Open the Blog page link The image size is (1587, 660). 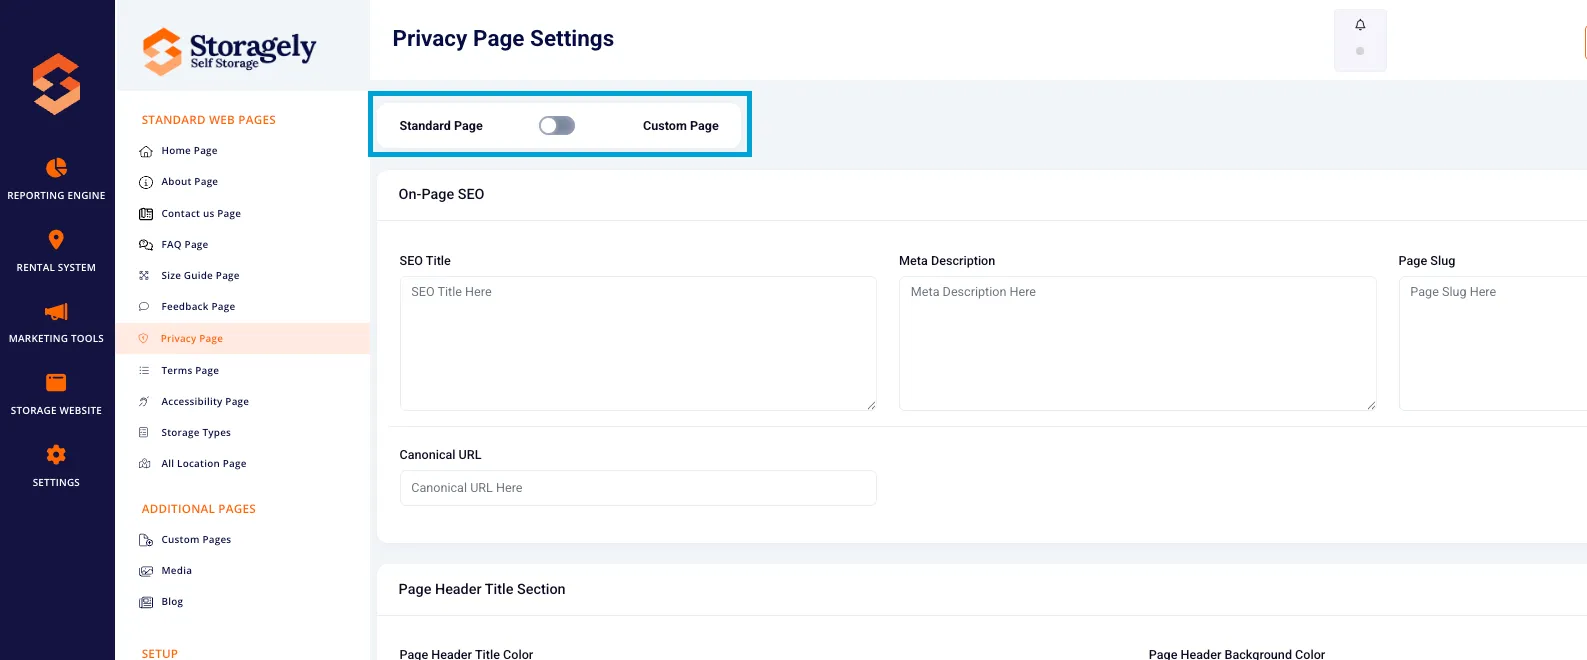tap(172, 601)
